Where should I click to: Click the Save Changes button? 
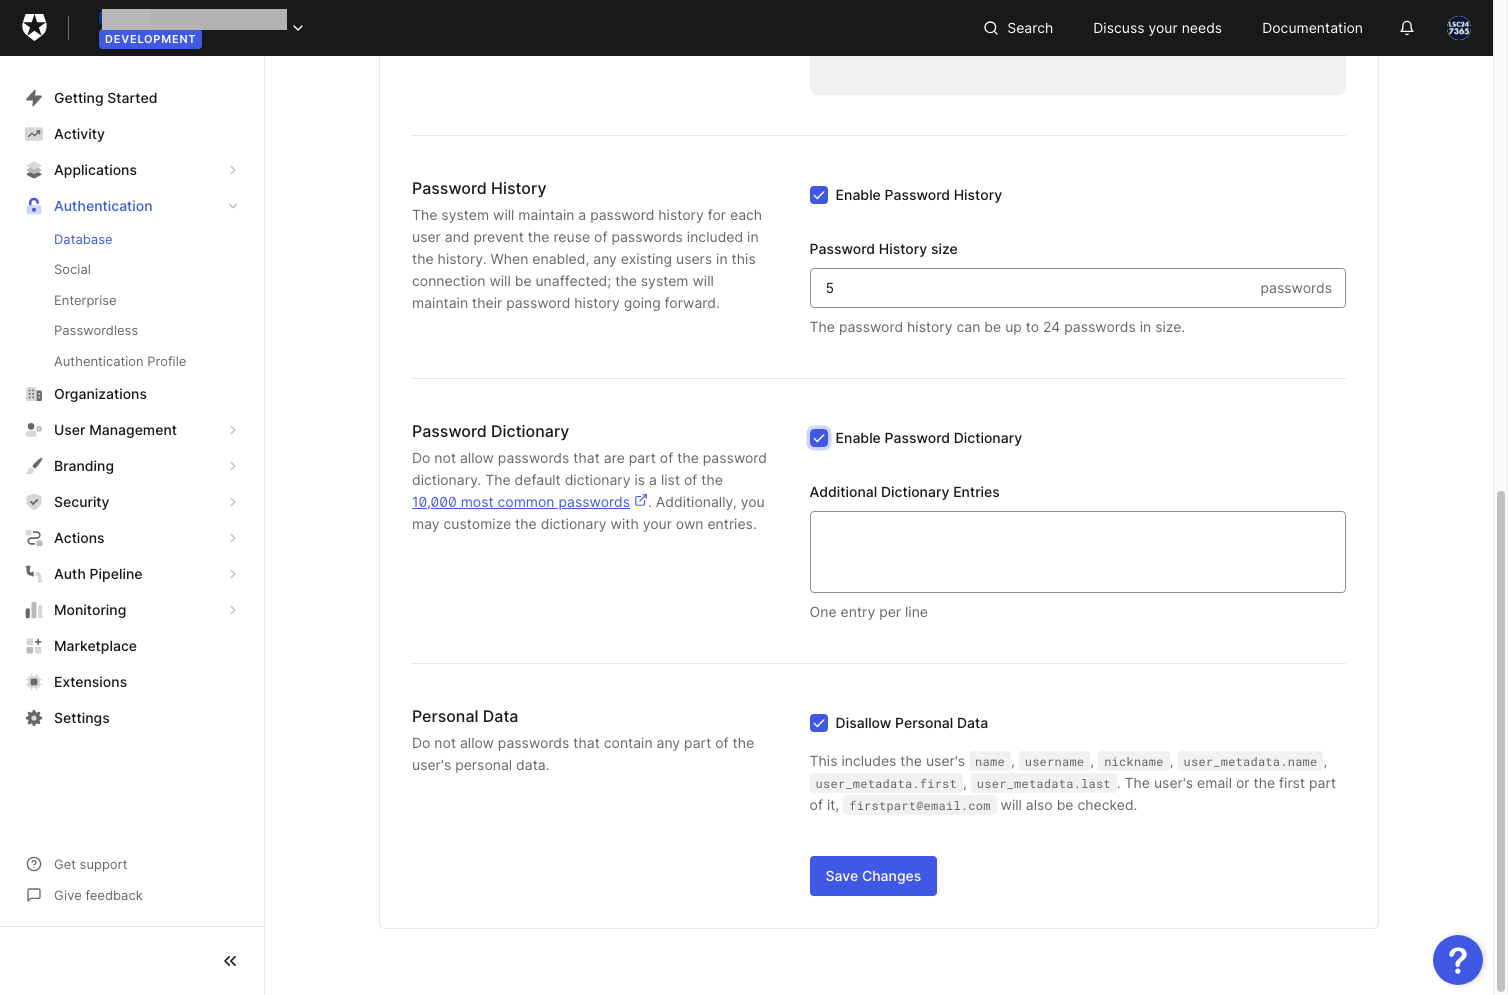click(873, 876)
